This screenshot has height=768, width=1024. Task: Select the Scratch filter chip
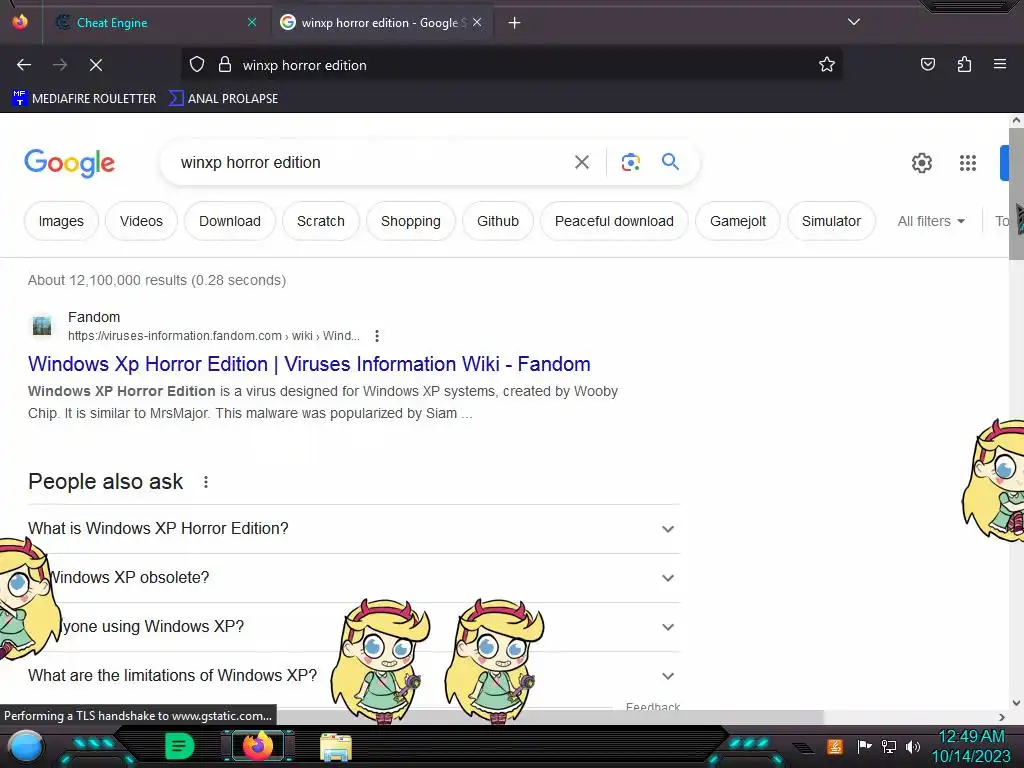coord(321,221)
